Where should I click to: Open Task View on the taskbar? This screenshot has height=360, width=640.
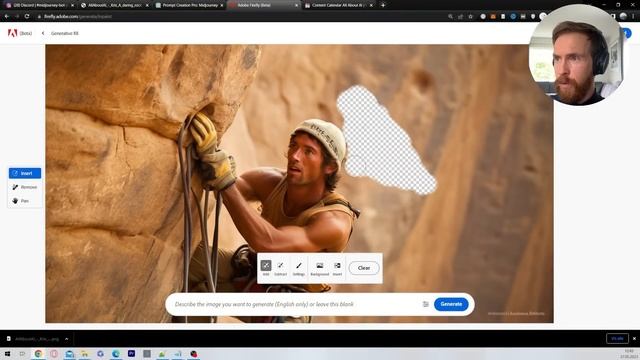coord(22,353)
